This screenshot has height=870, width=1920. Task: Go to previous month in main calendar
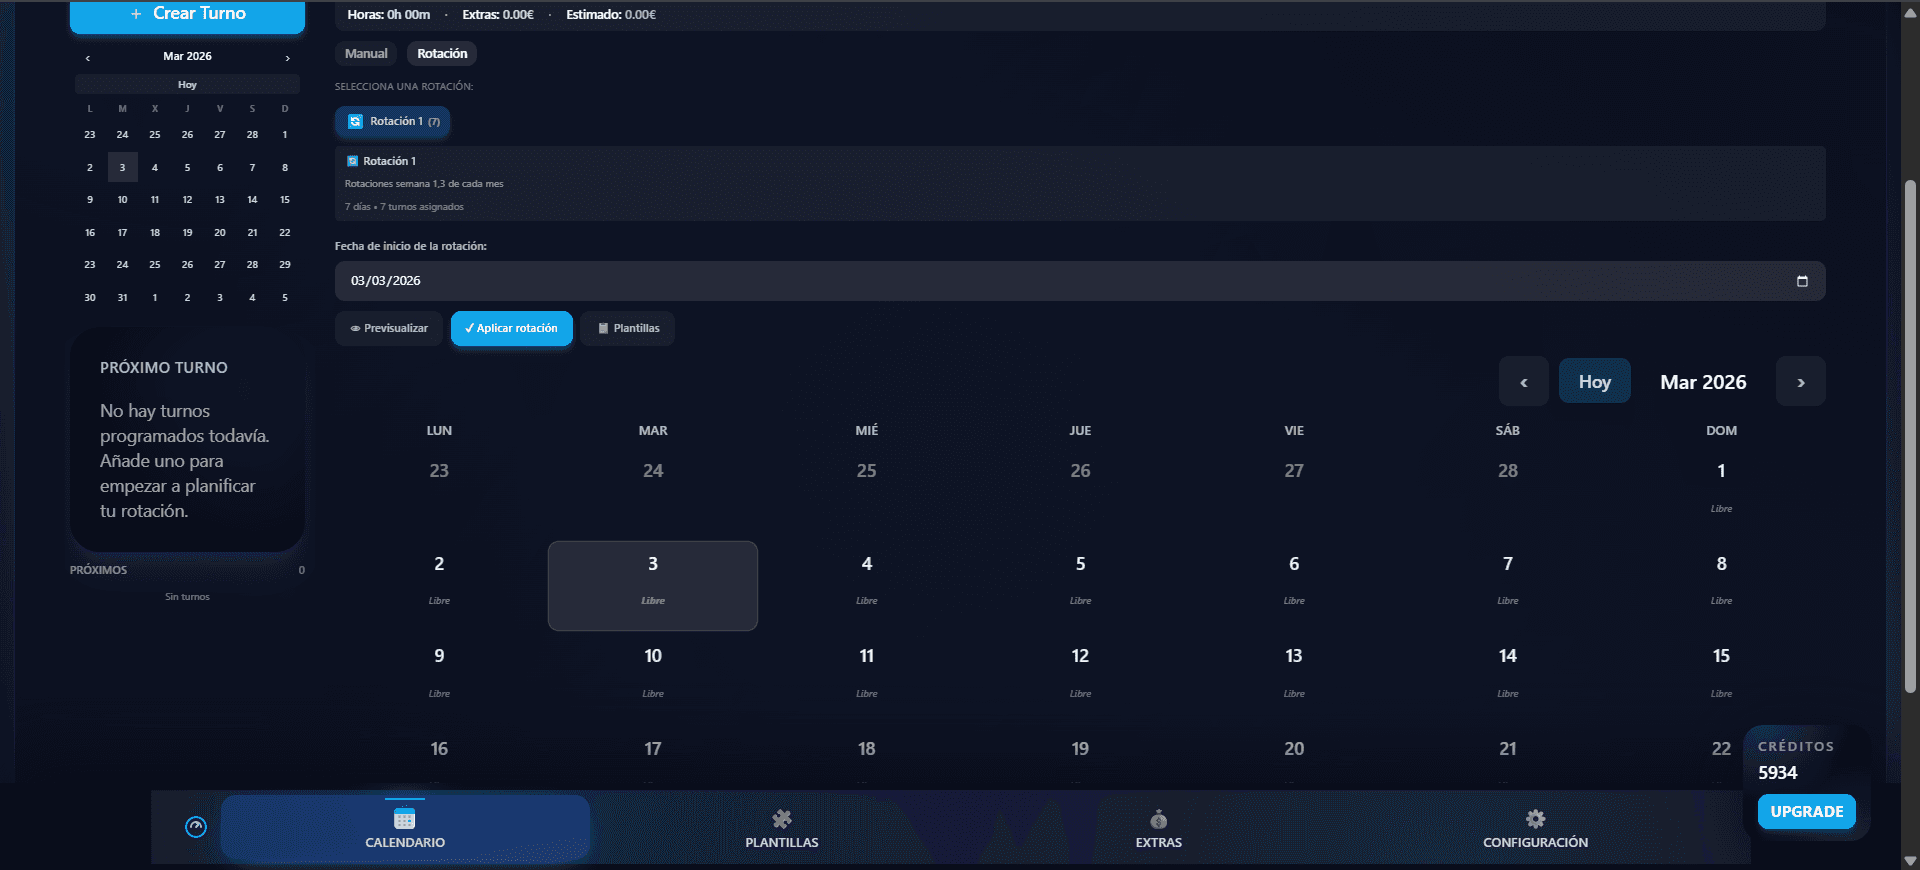(x=1523, y=382)
